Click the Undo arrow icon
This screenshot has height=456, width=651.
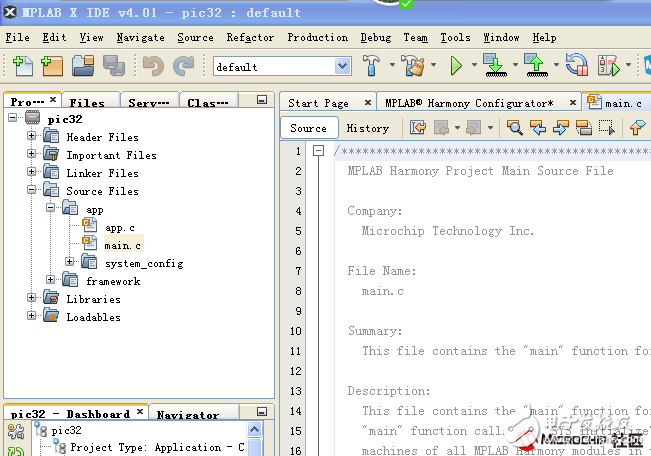click(x=153, y=66)
